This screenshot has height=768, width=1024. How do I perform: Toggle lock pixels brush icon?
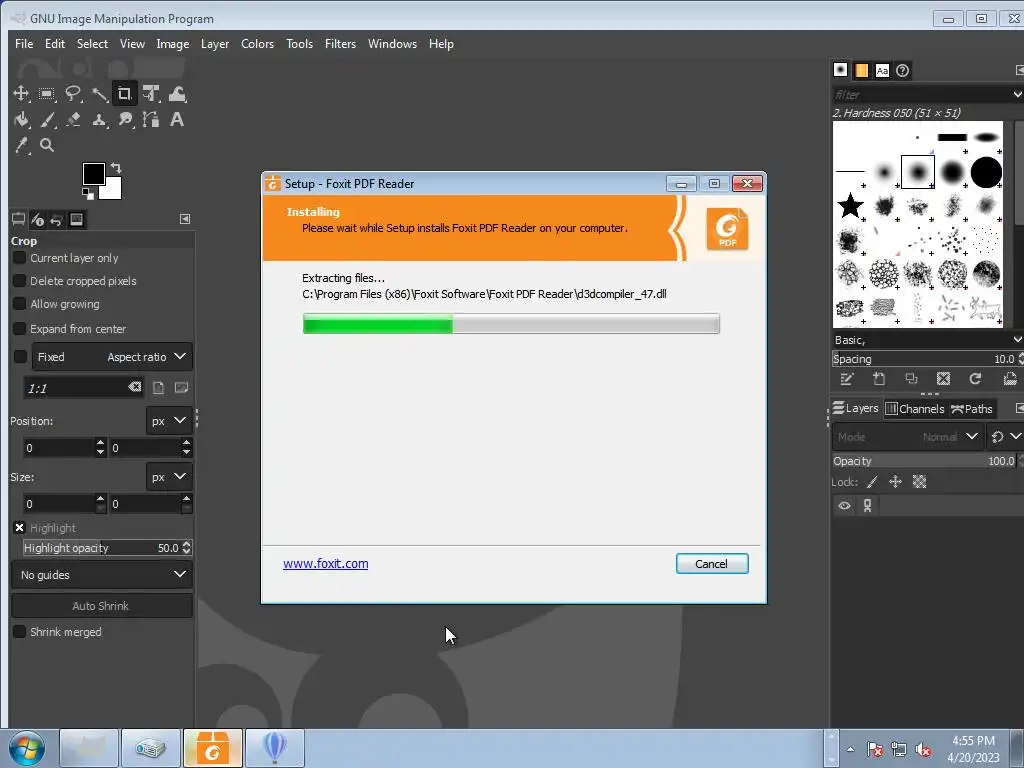point(872,482)
